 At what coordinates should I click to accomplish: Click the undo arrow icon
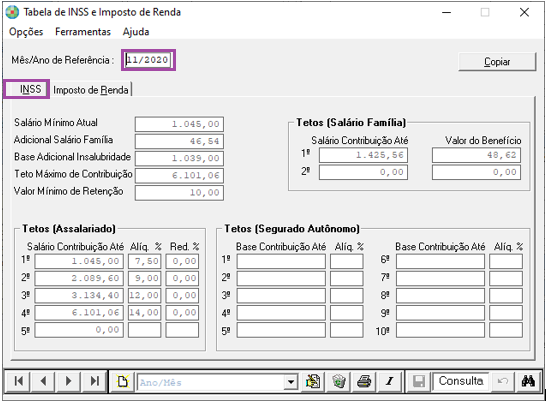point(503,381)
